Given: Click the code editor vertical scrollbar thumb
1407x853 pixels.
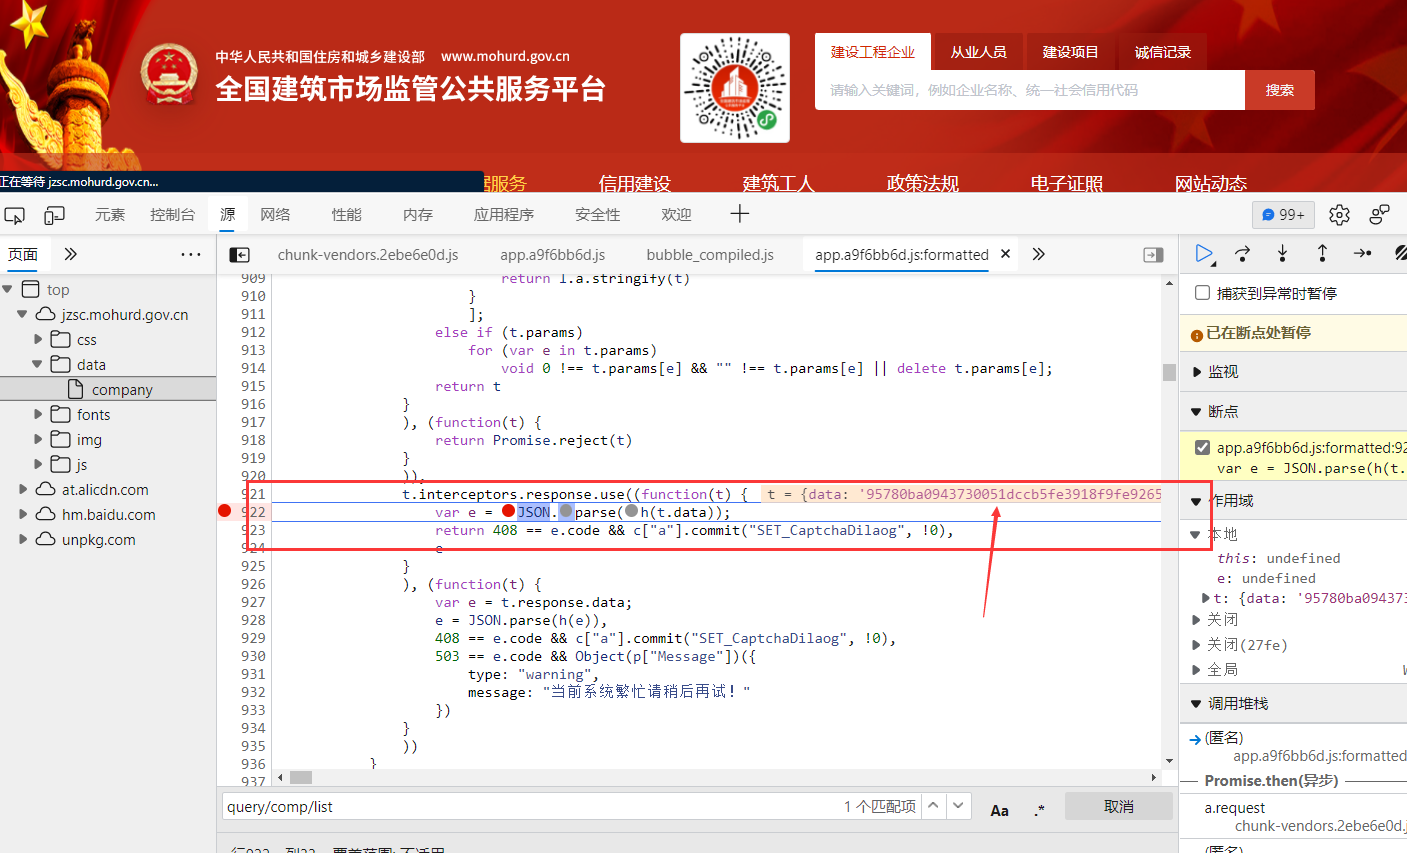Looking at the screenshot, I should click(1169, 372).
